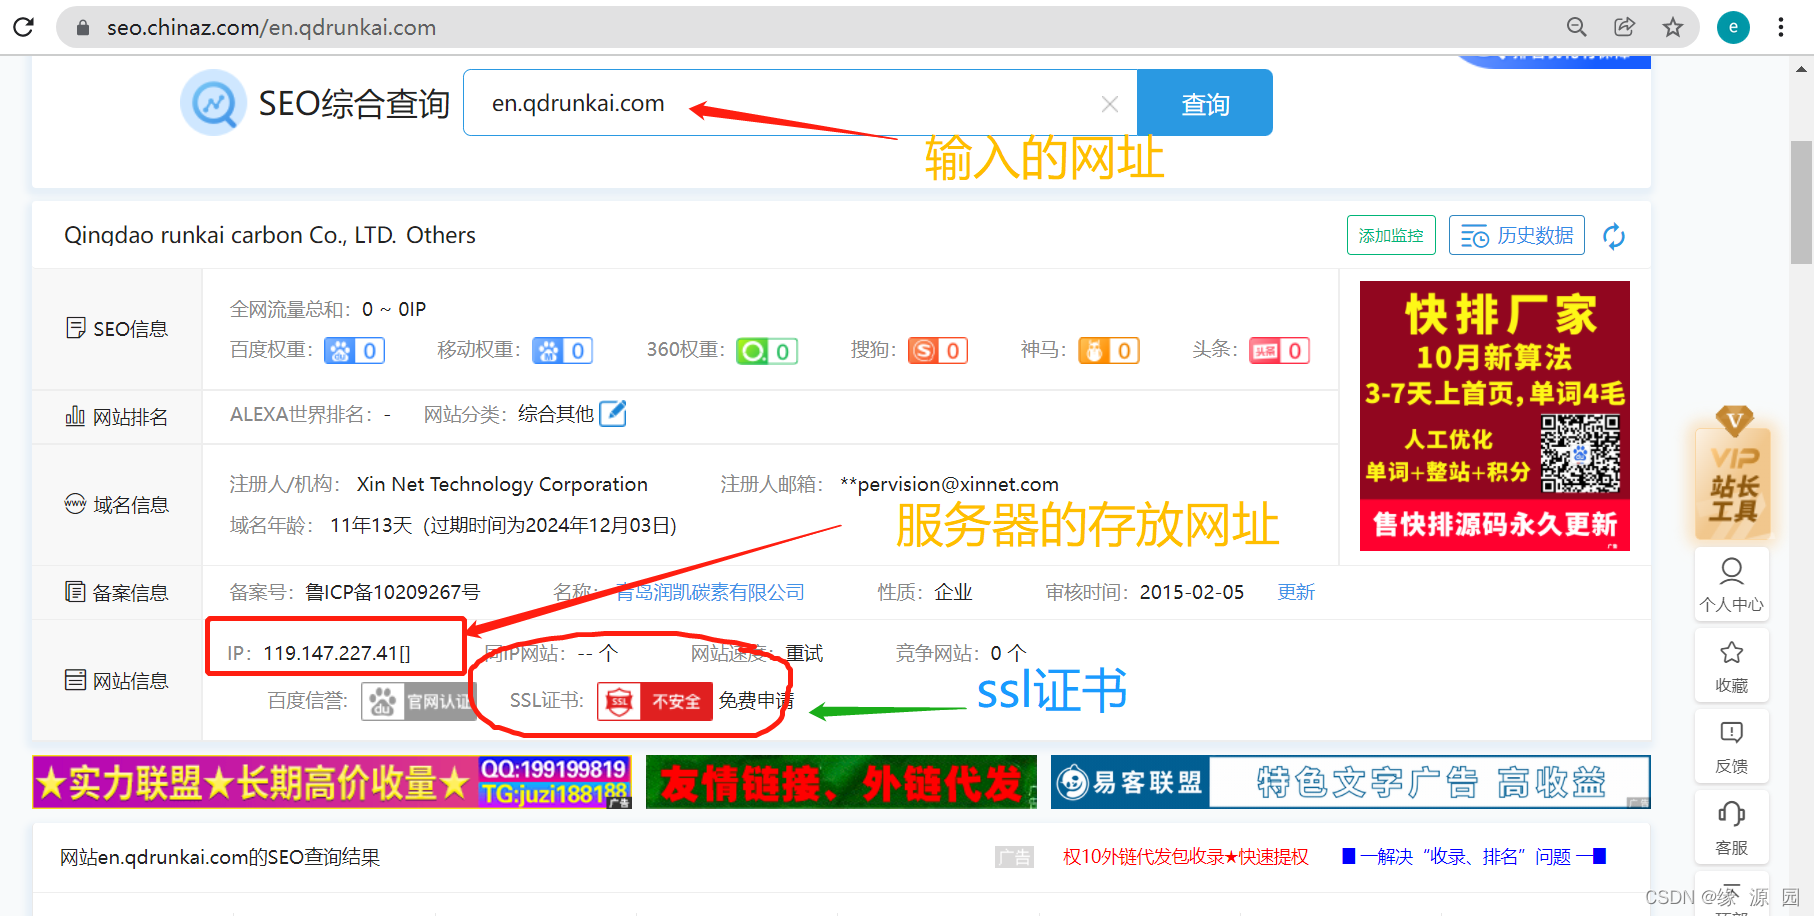The width and height of the screenshot is (1814, 916).
Task: Click registrant email **pervision@xinnet.com
Action: (949, 484)
